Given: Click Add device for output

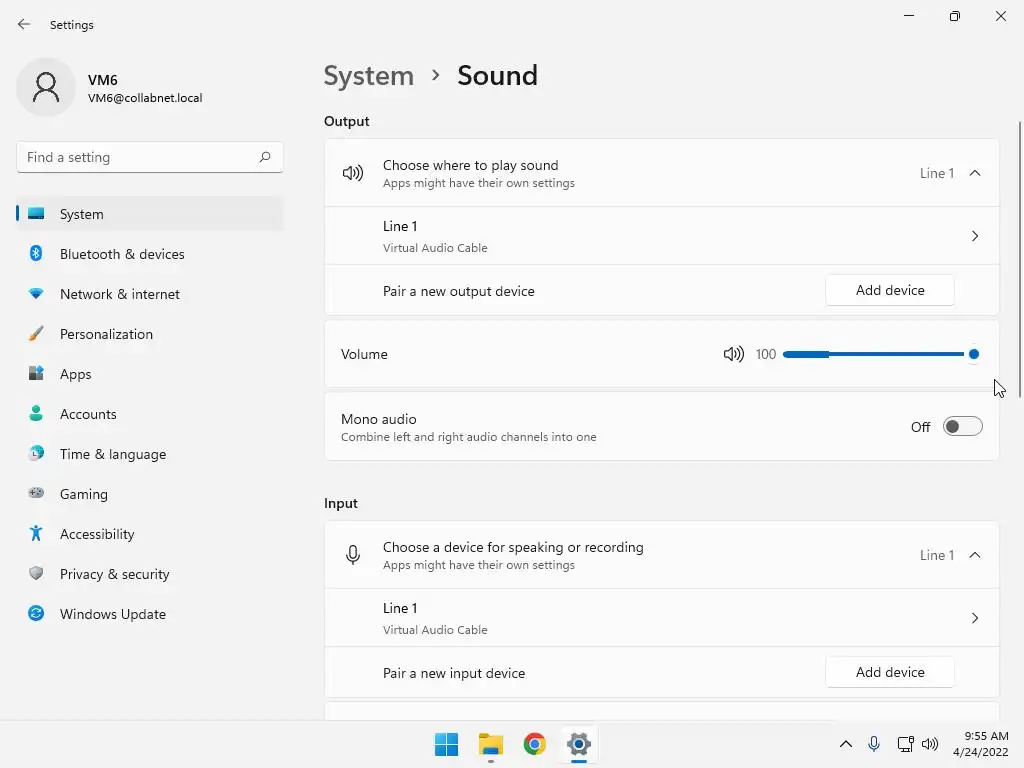Looking at the screenshot, I should pyautogui.click(x=890, y=290).
